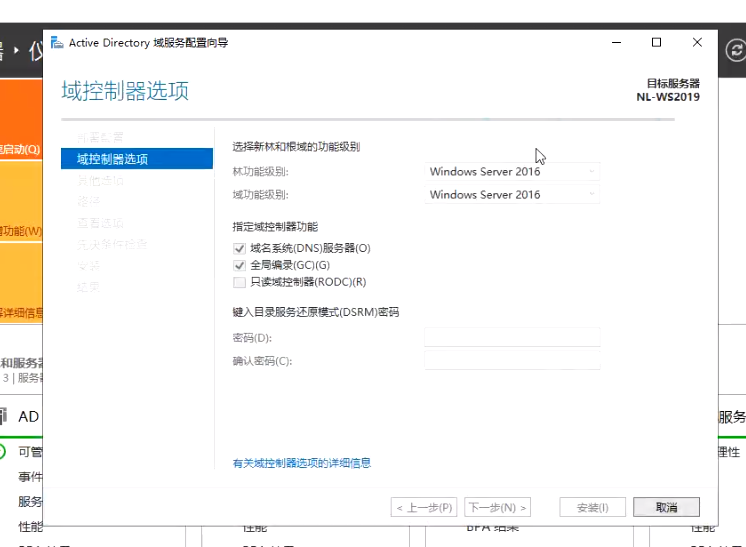Open the forest functional level dropdown

coord(512,171)
